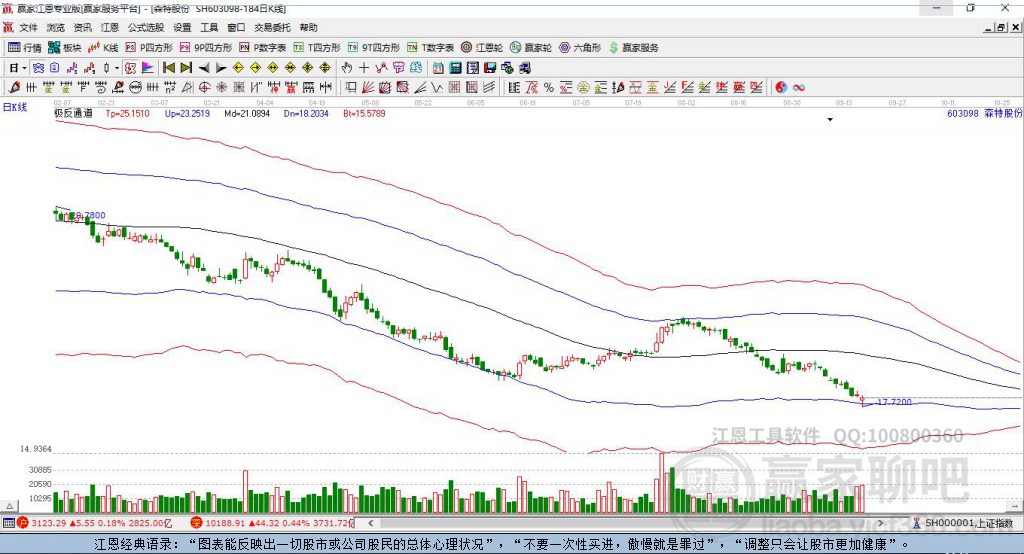Click the Bt=15.5789 value
The height and width of the screenshot is (554, 1024).
click(364, 114)
